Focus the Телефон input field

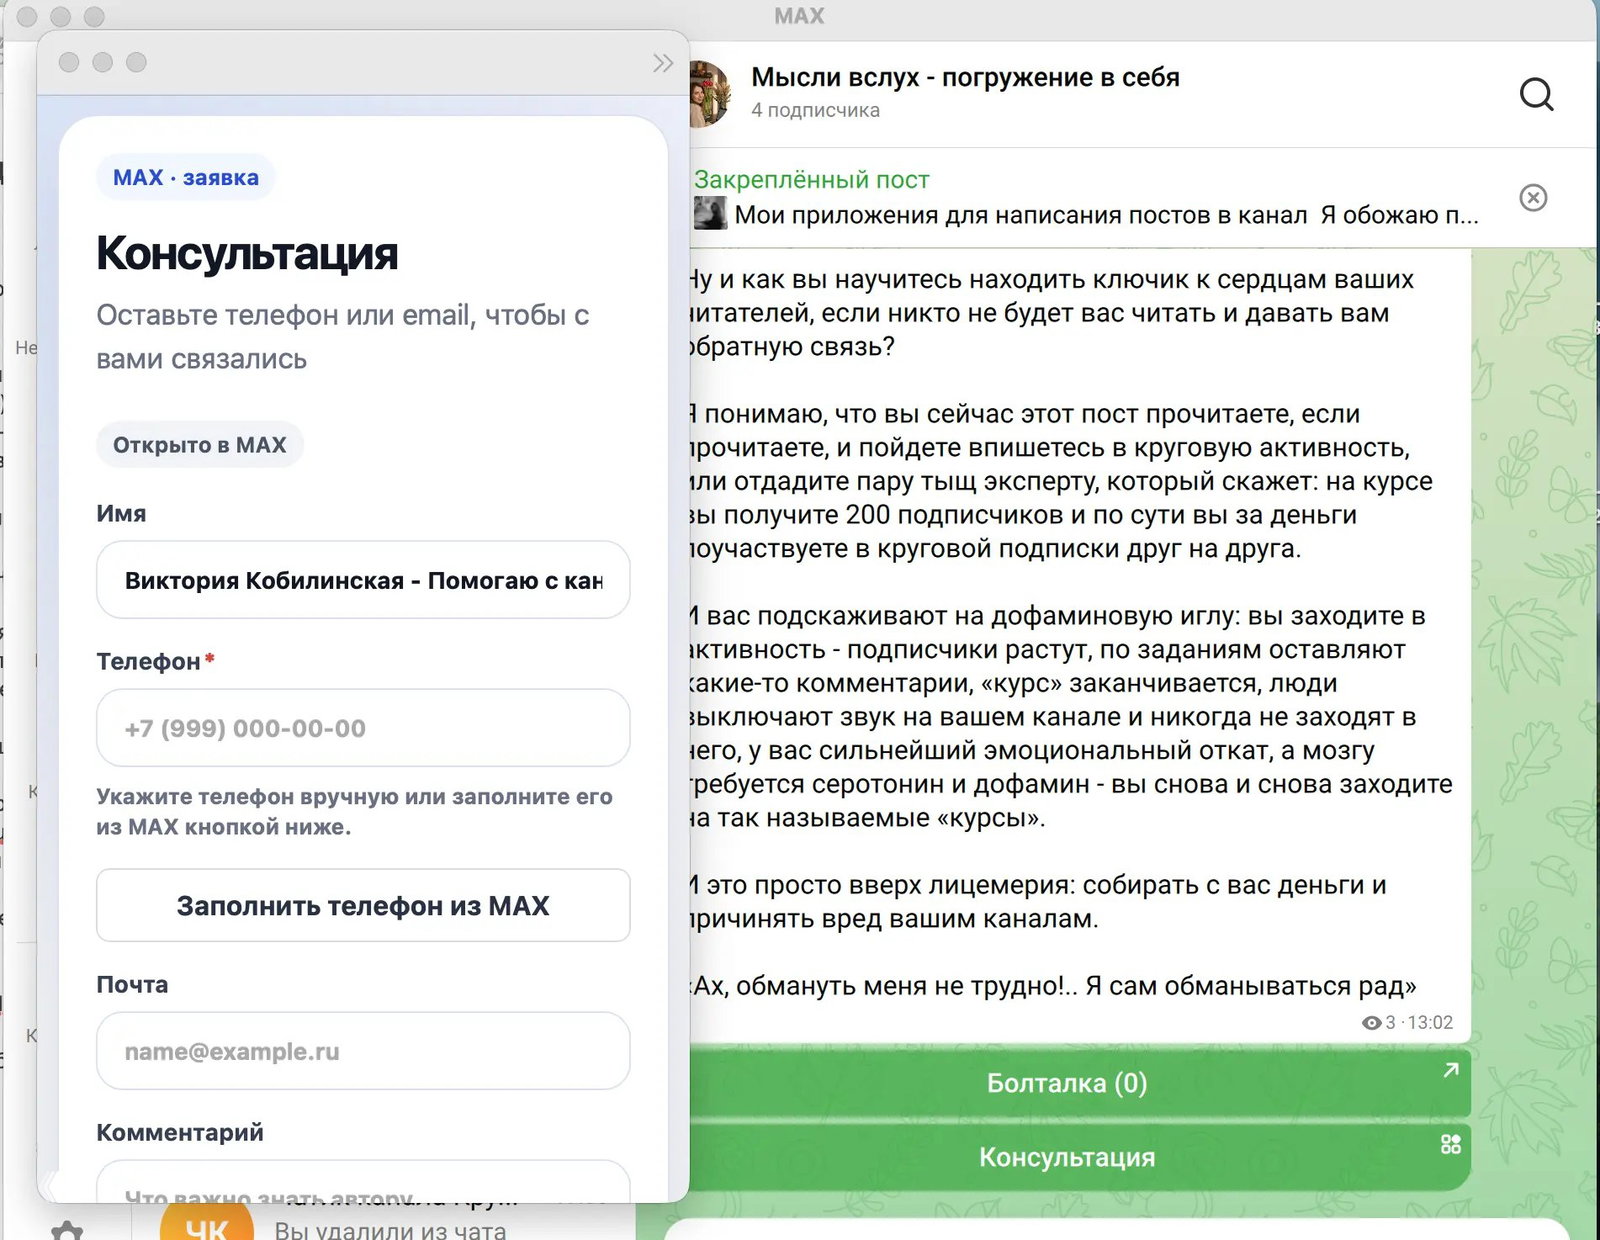[x=363, y=728]
